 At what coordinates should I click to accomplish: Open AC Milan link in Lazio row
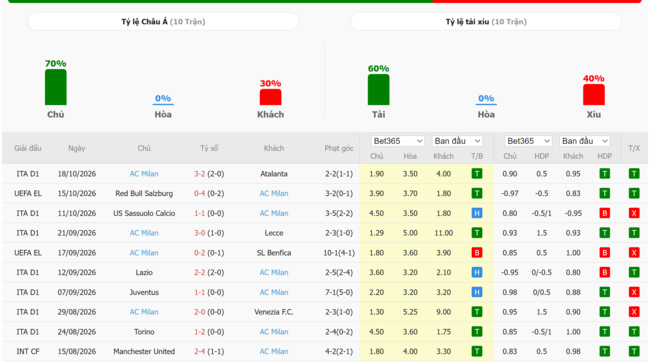(274, 272)
